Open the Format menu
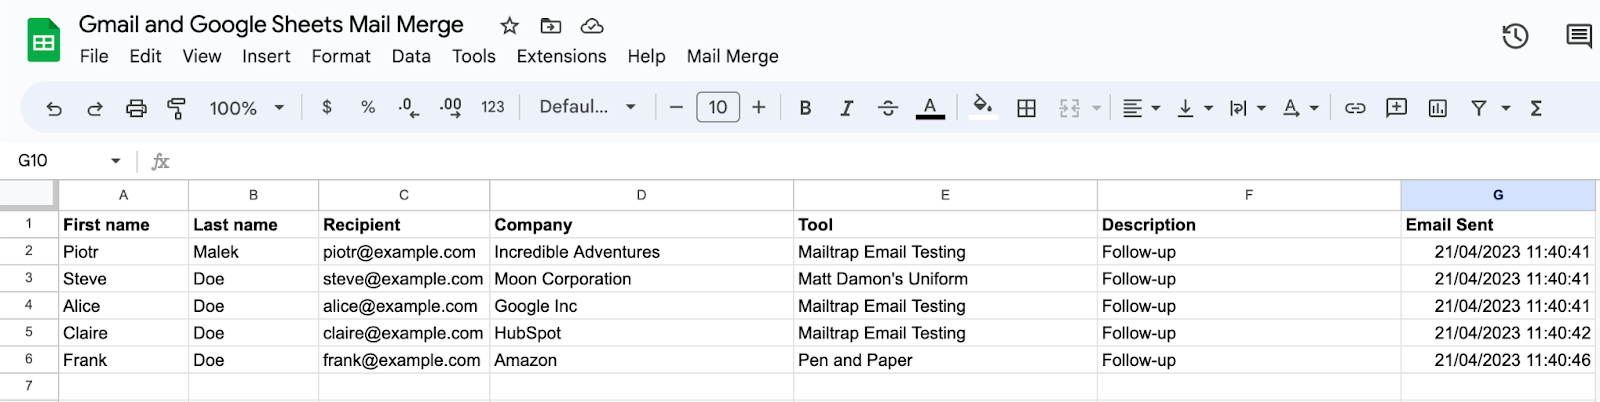1600x402 pixels. tap(341, 56)
